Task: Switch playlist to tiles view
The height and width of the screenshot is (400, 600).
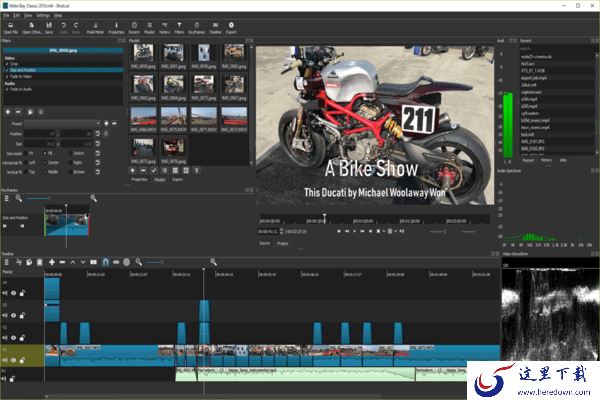Action: 175,170
